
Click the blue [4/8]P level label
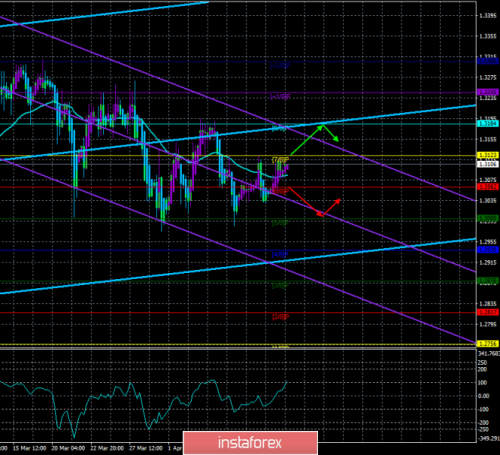280,255
